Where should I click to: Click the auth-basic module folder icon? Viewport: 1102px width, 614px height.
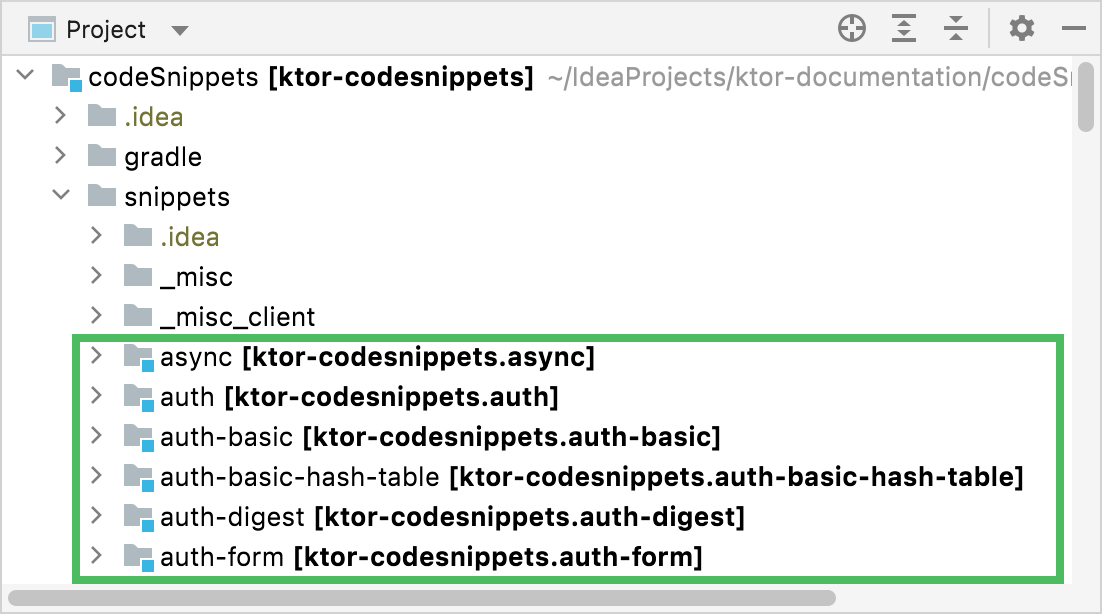click(x=139, y=437)
